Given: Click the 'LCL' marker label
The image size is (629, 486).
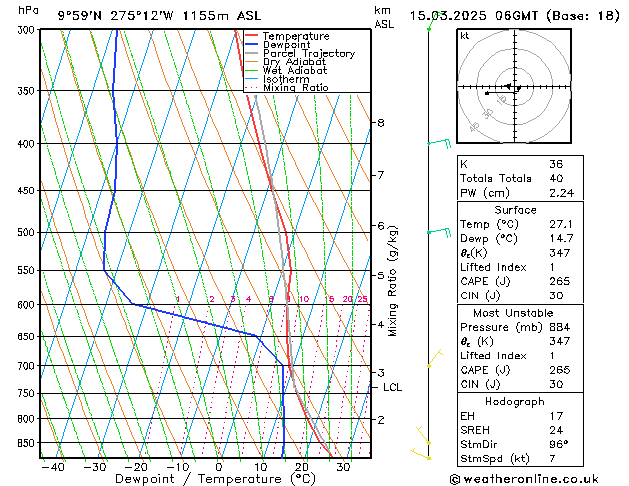Looking at the screenshot, I should click(392, 387).
